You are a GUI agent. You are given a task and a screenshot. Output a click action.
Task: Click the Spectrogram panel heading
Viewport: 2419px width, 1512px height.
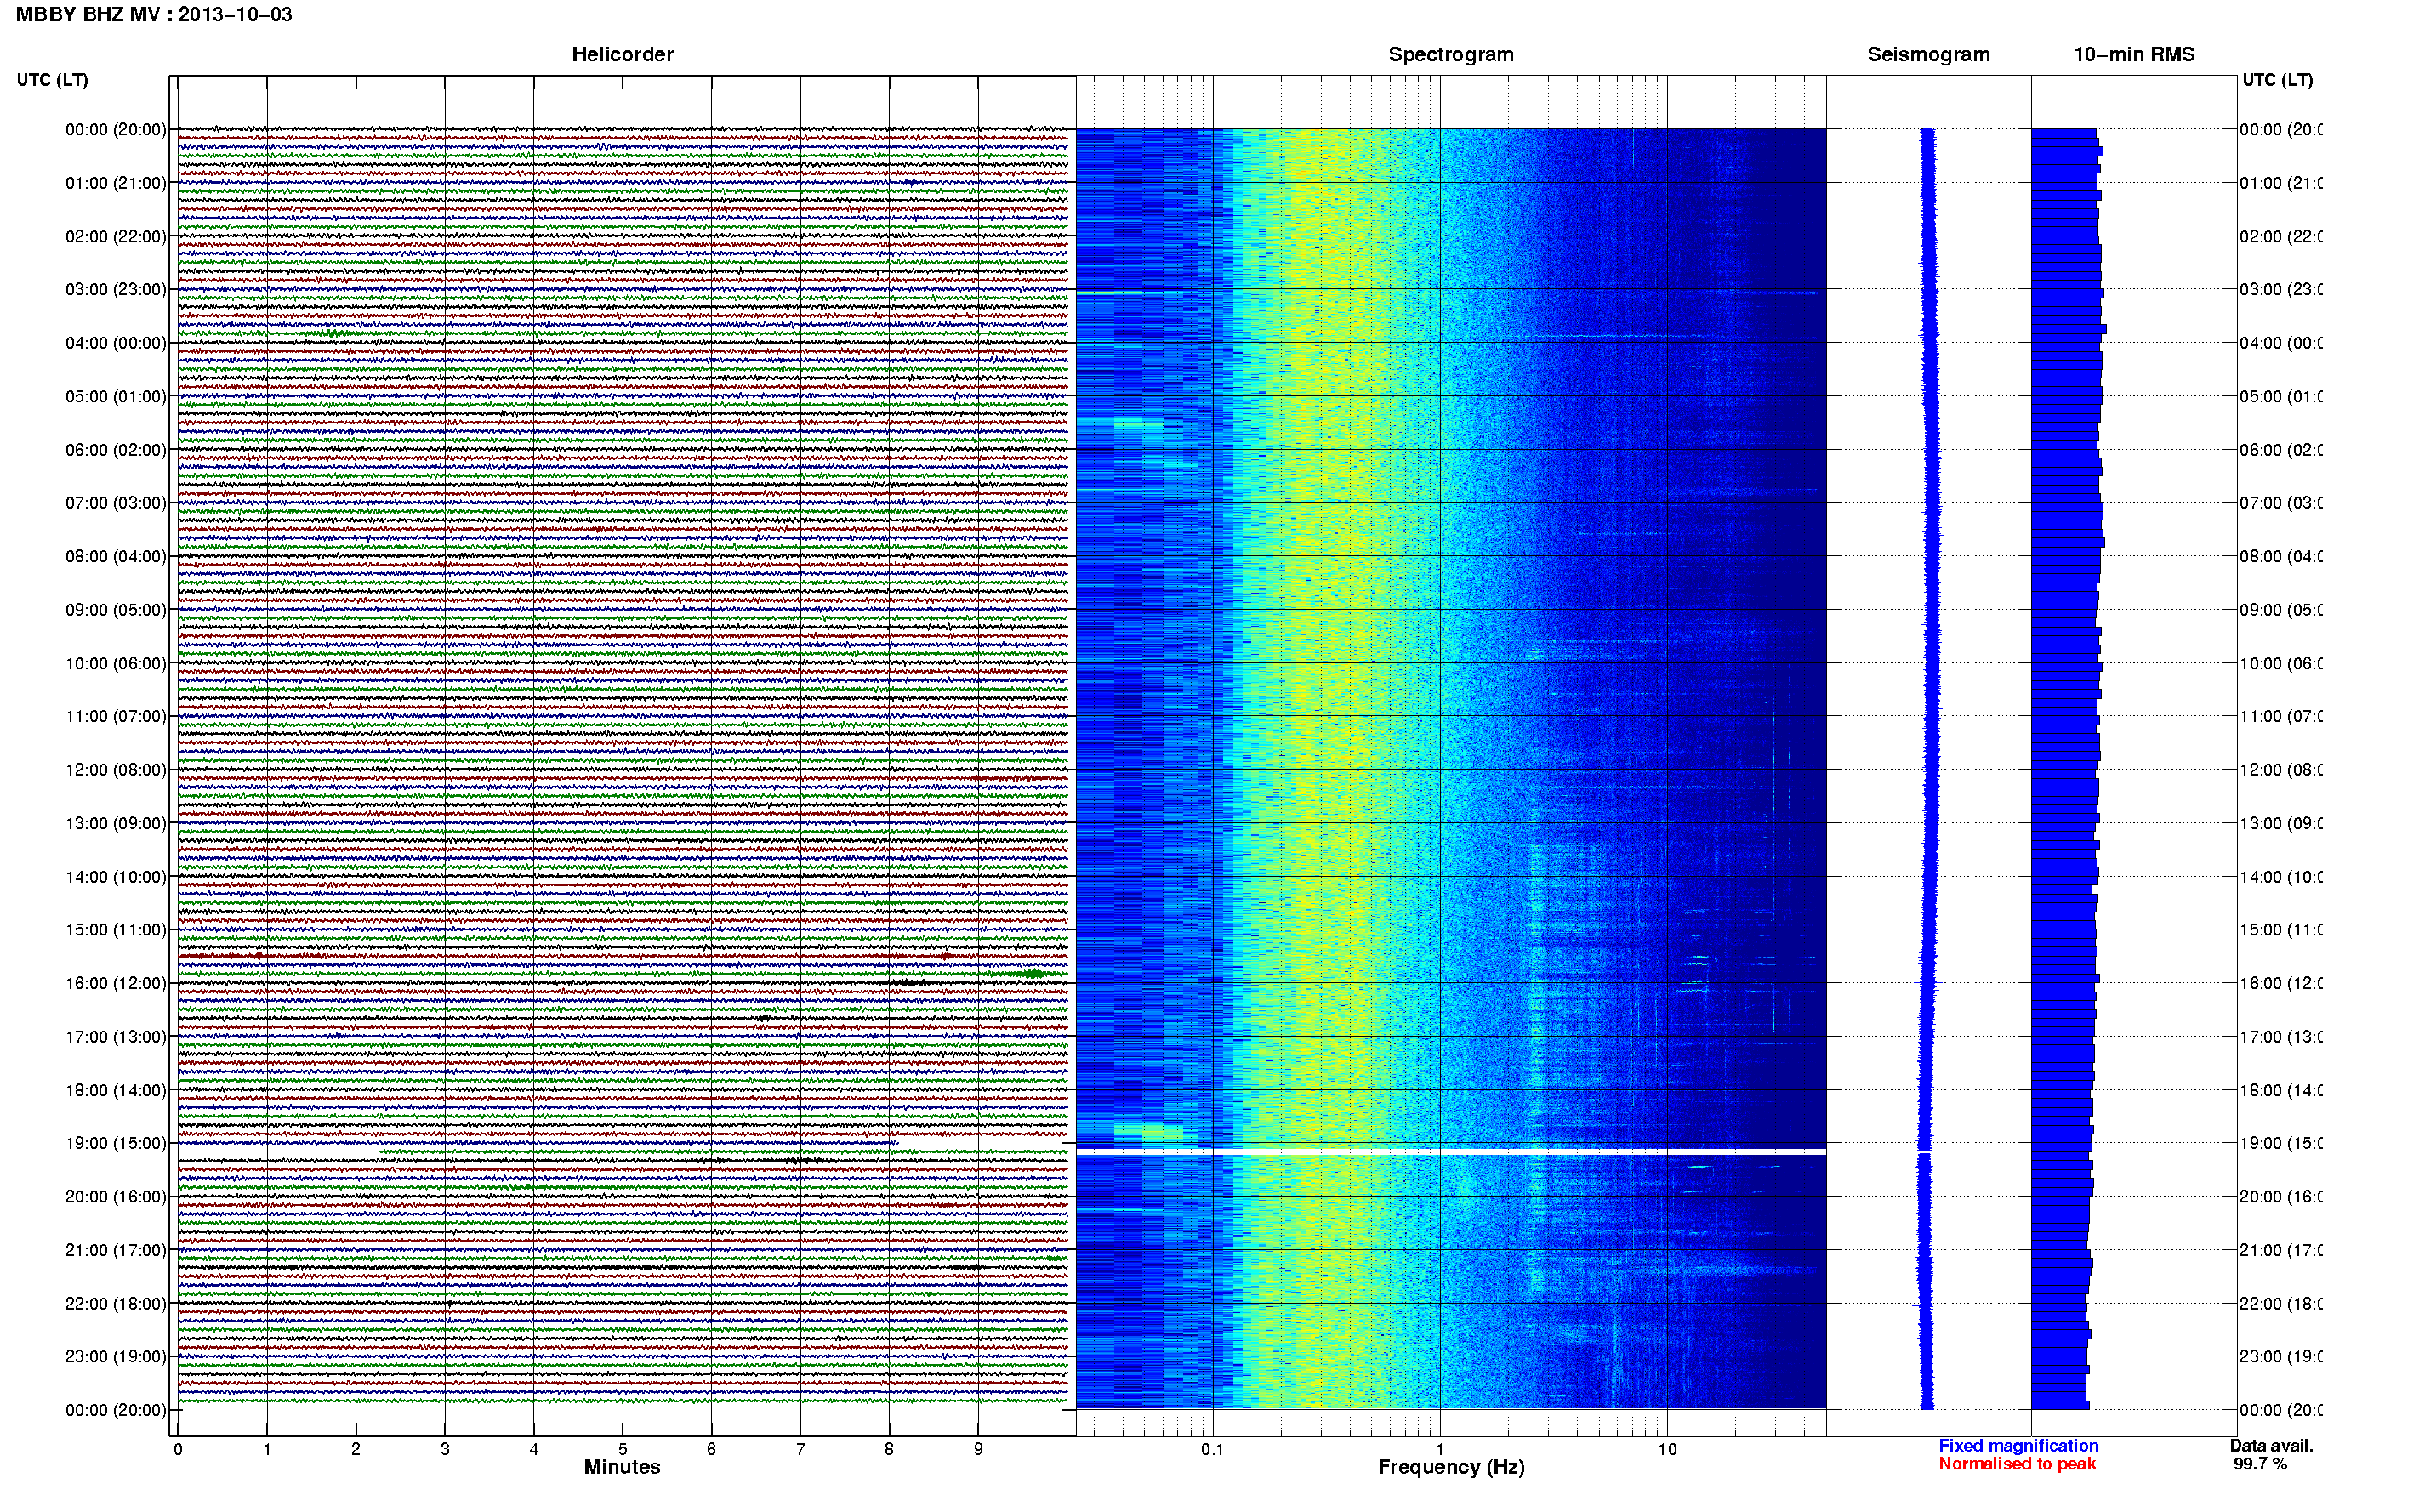pyautogui.click(x=1451, y=54)
